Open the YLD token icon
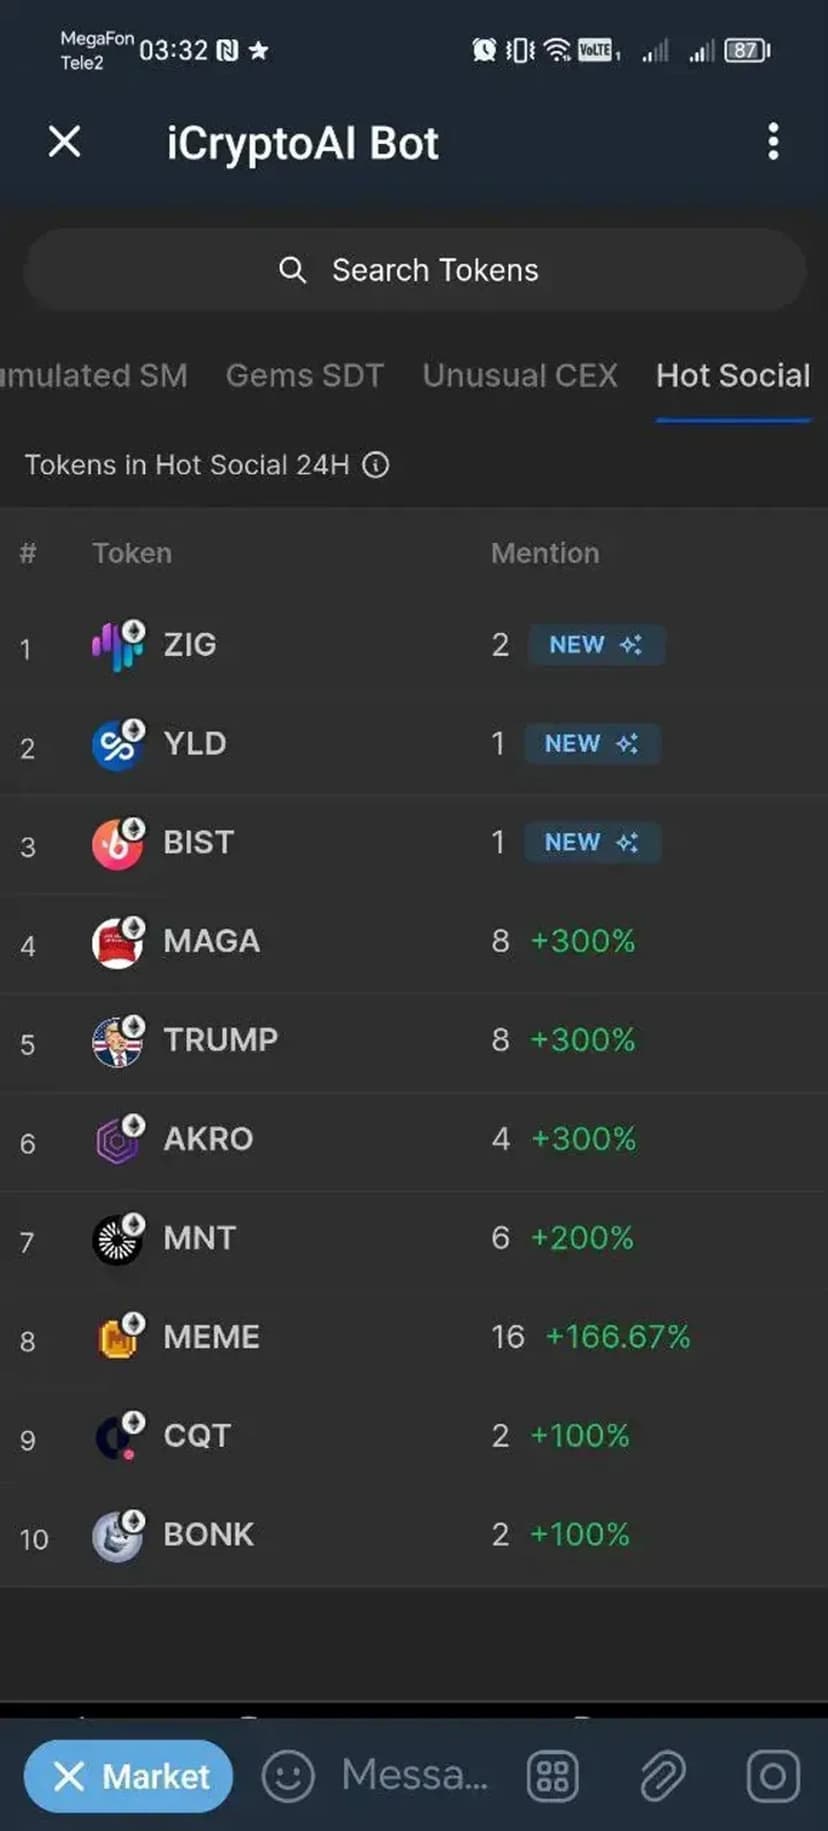828x1831 pixels. click(x=118, y=744)
